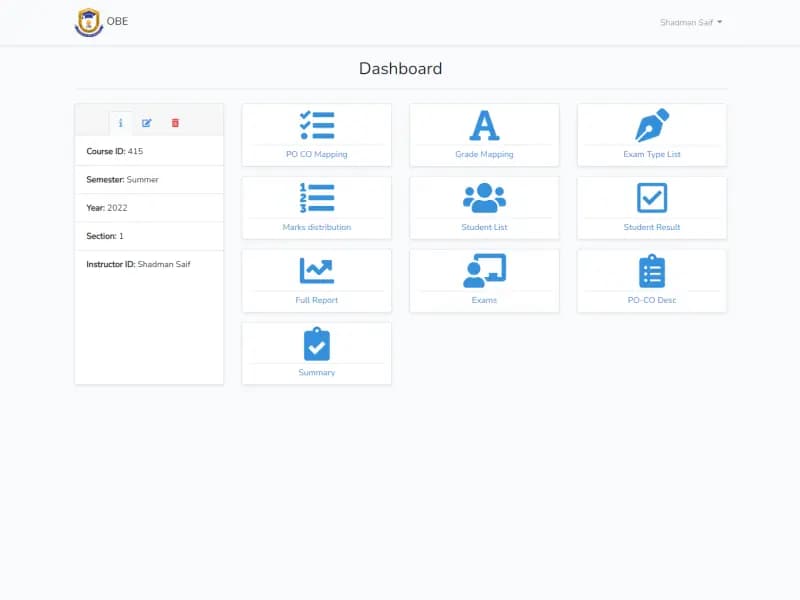Click the PO CO Mapping label
The height and width of the screenshot is (600, 800).
click(x=316, y=155)
